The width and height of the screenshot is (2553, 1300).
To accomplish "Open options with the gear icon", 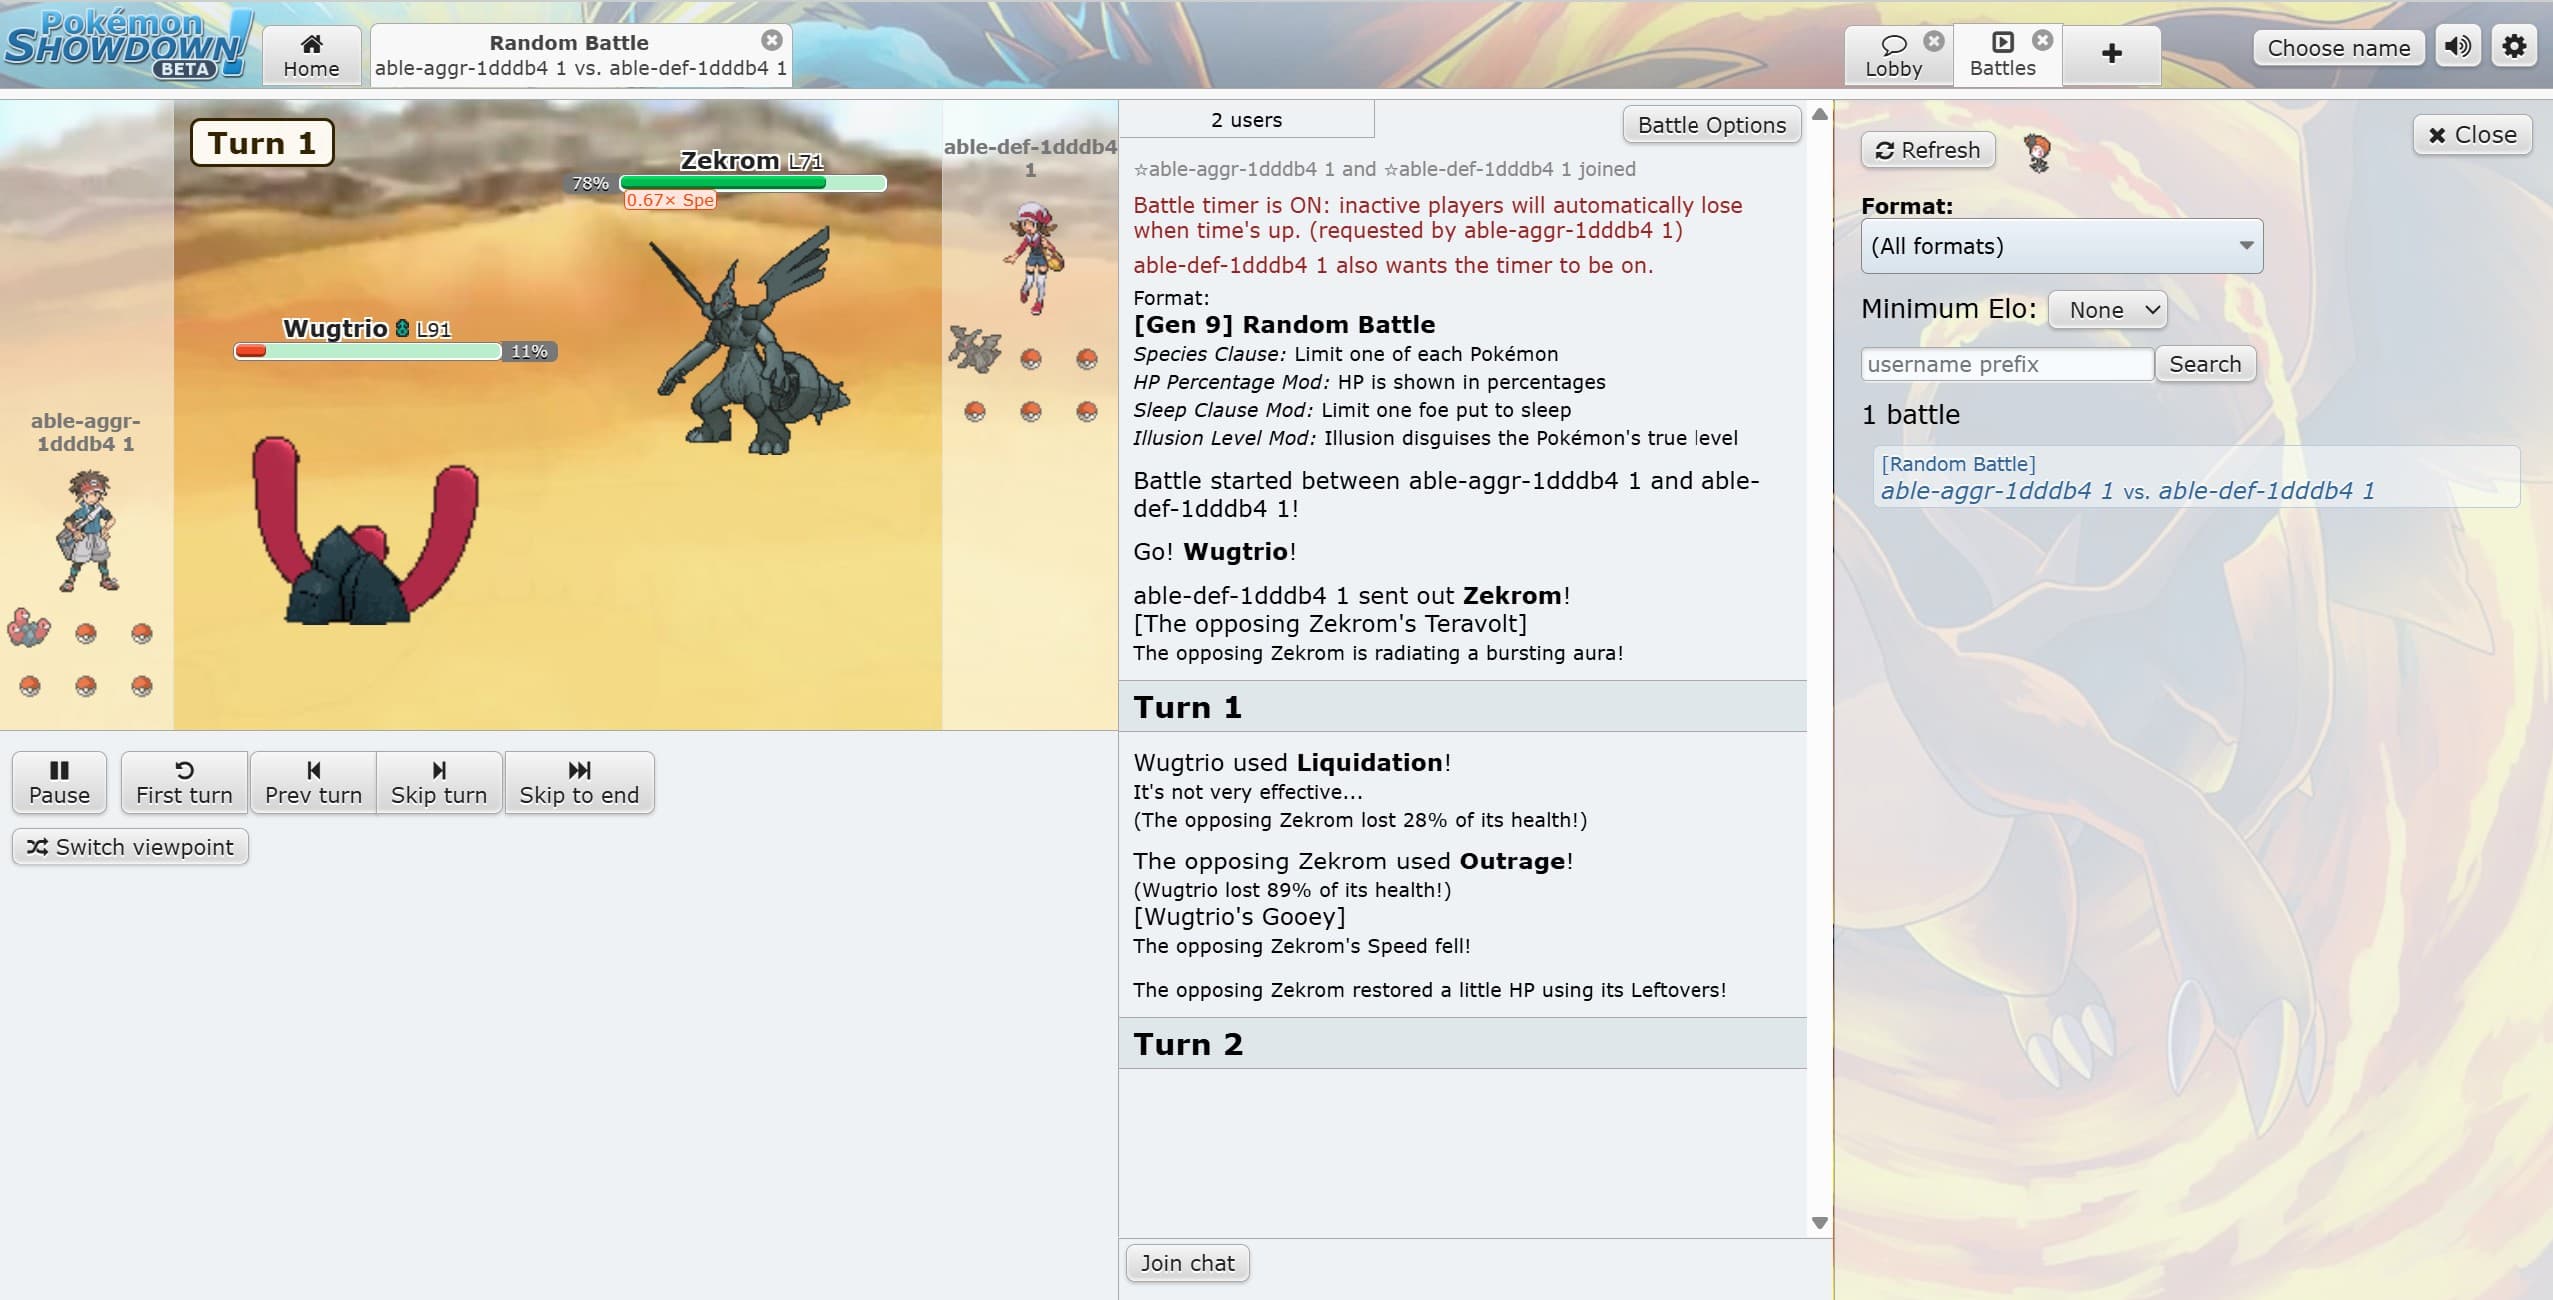I will click(2514, 47).
